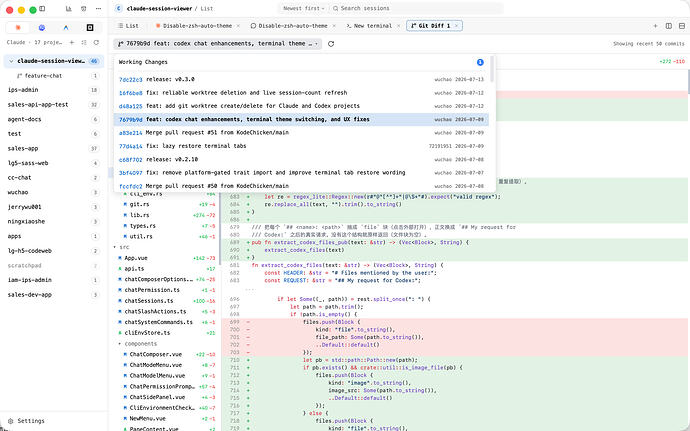Choose commit 16f6be8 fix reliable worktree deletion
Screen dimensions: 690x431
tap(301, 93)
